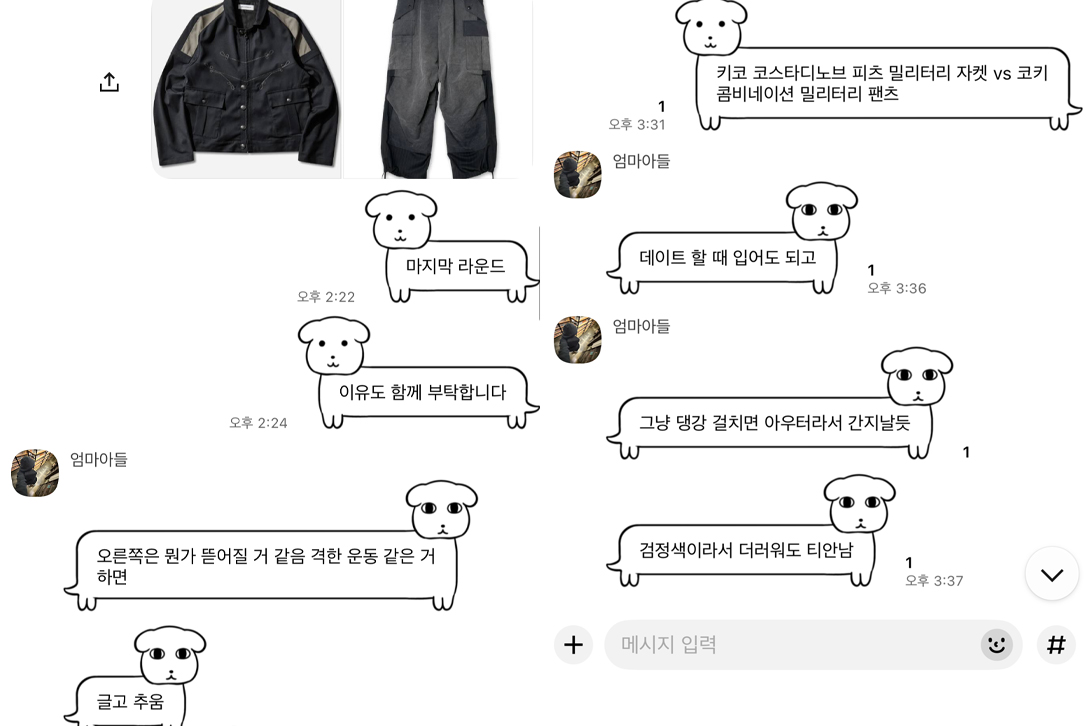
Task: Open the plus attachment button
Action: click(574, 645)
